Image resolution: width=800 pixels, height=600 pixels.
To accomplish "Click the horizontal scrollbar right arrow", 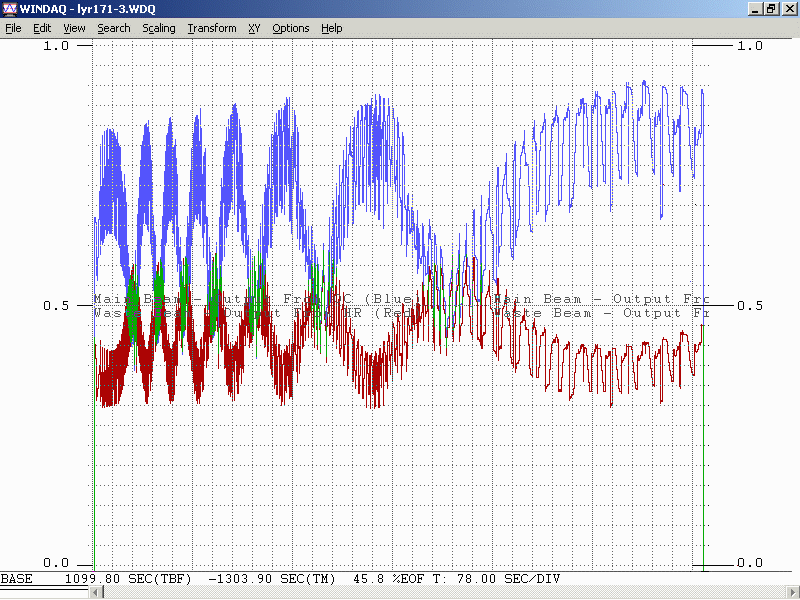I will coord(791,593).
